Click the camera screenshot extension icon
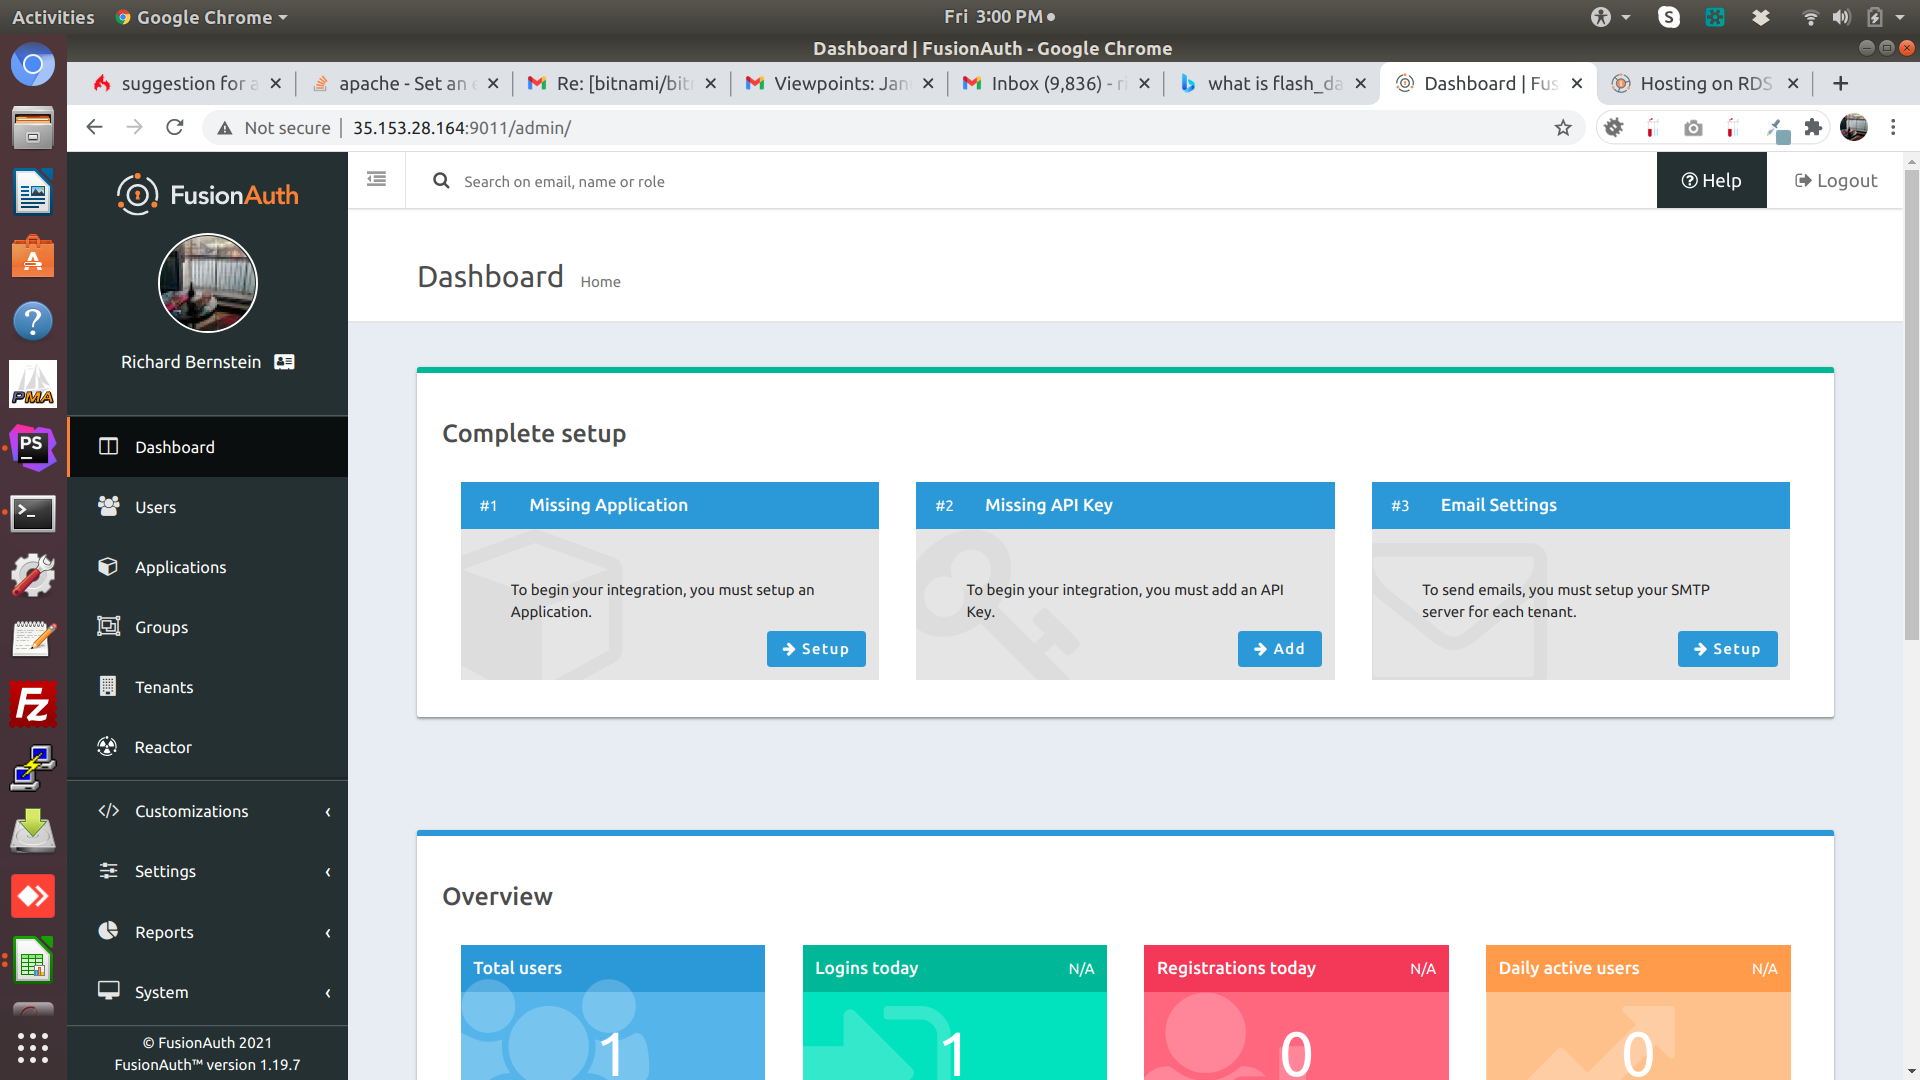 coord(1693,128)
